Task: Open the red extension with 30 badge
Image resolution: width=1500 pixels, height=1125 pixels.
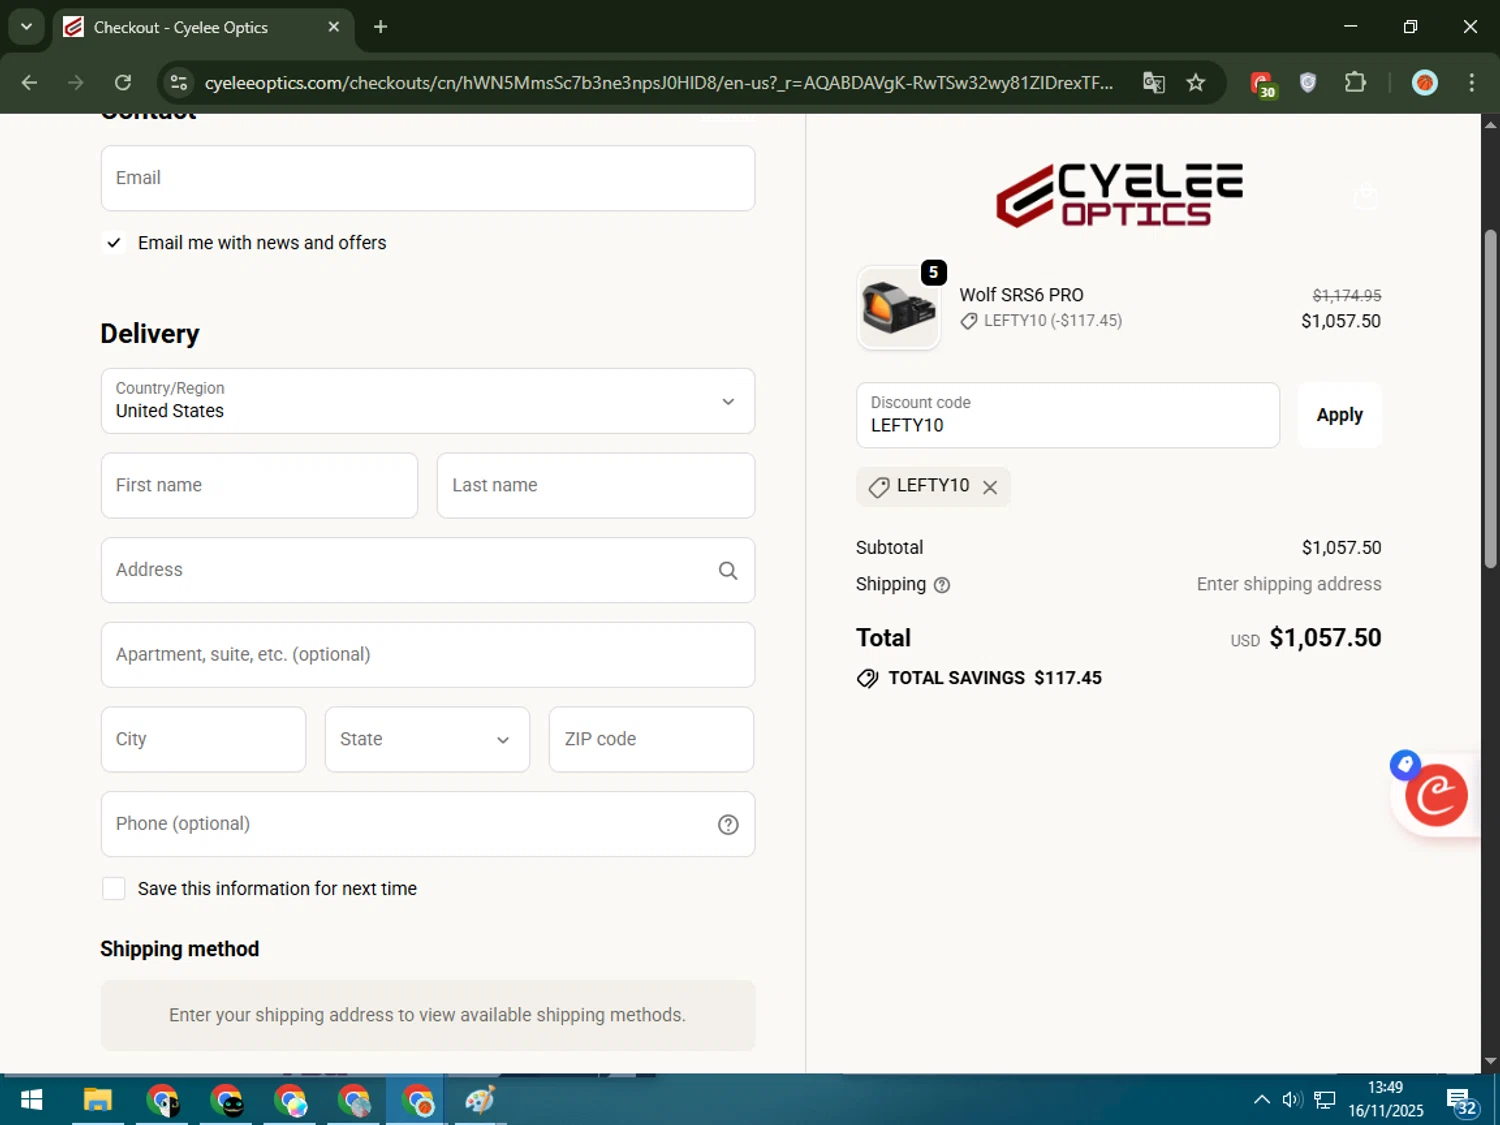Action: [1263, 84]
